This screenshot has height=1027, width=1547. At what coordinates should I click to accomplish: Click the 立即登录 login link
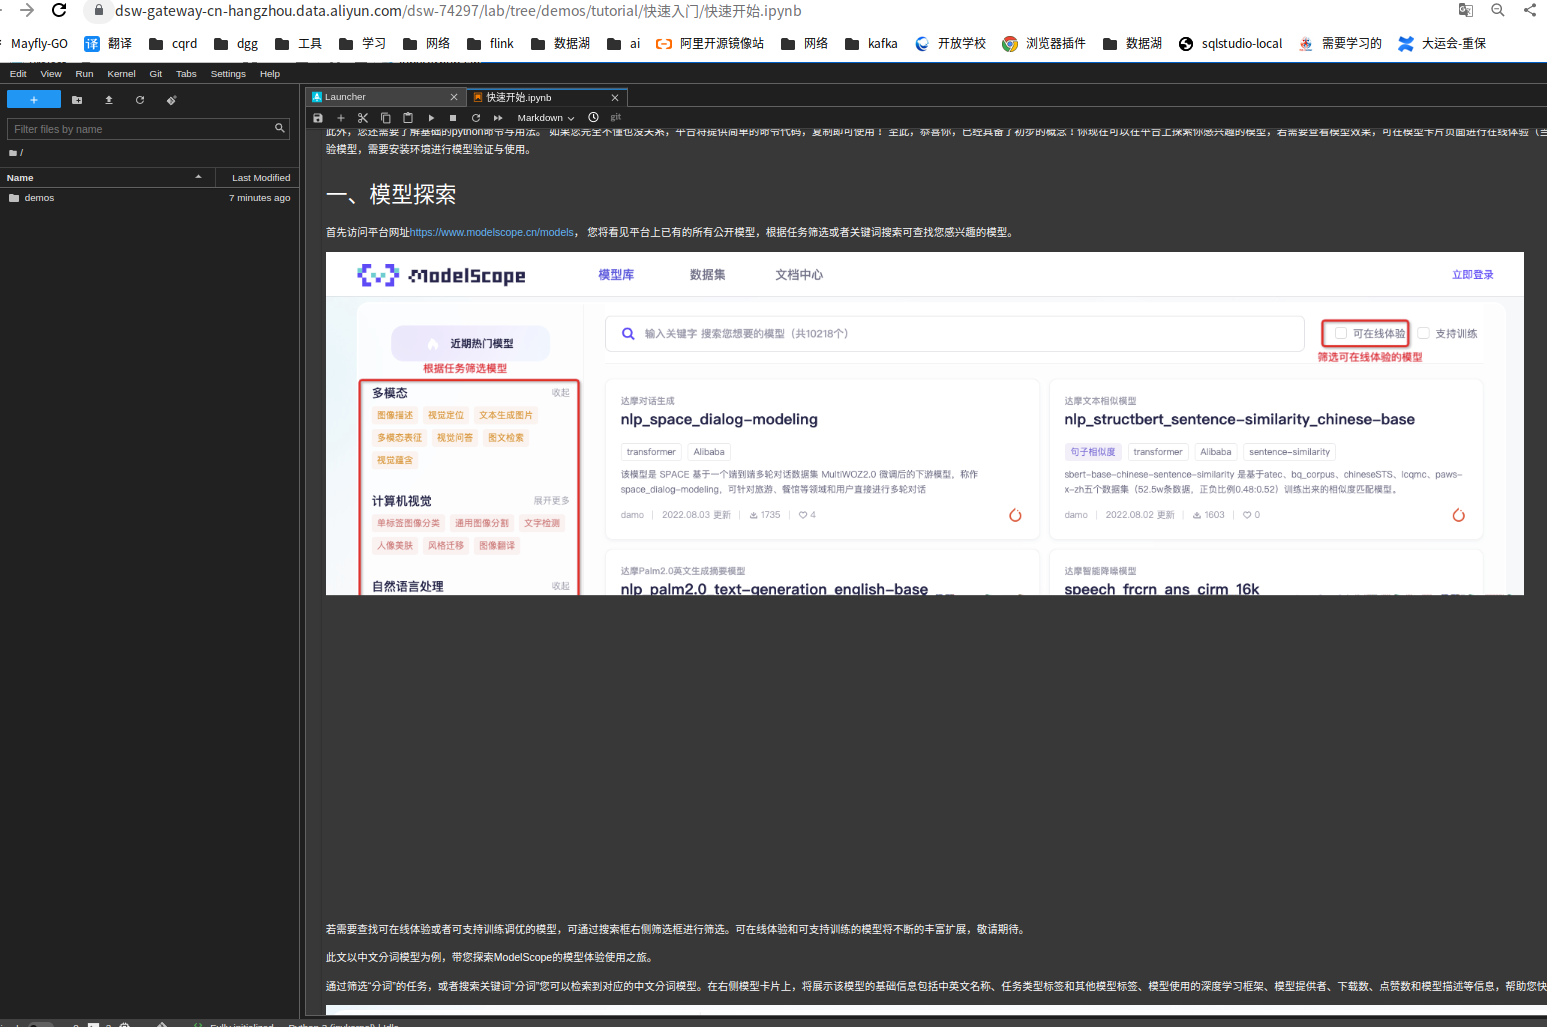pos(1472,274)
